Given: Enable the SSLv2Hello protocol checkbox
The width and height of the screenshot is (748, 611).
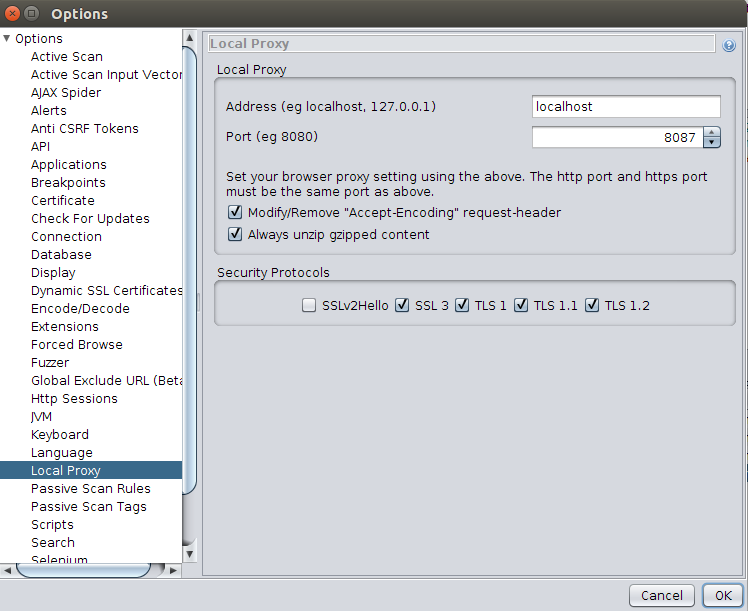Looking at the screenshot, I should coord(309,305).
